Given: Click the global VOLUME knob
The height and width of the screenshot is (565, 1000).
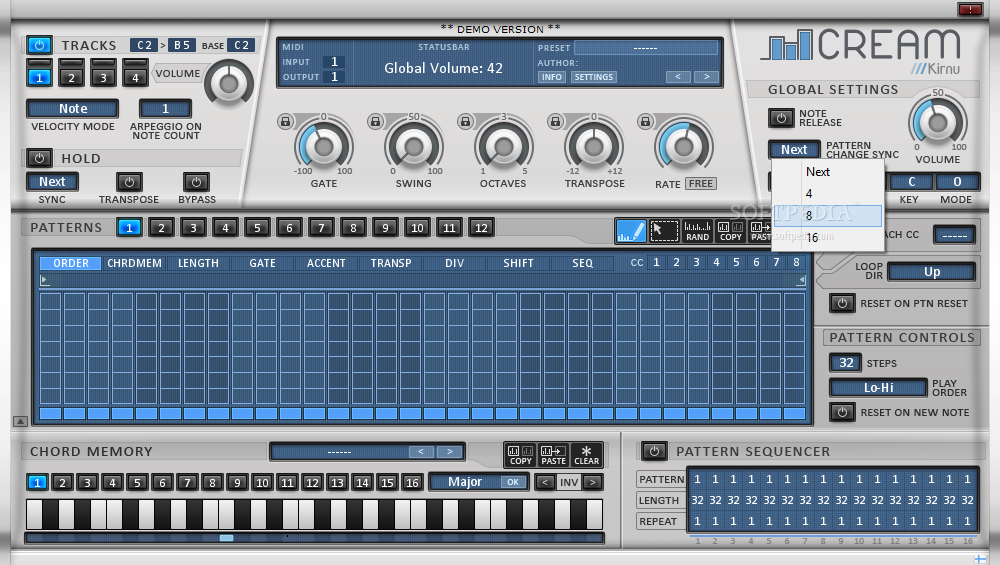Looking at the screenshot, I should 938,122.
